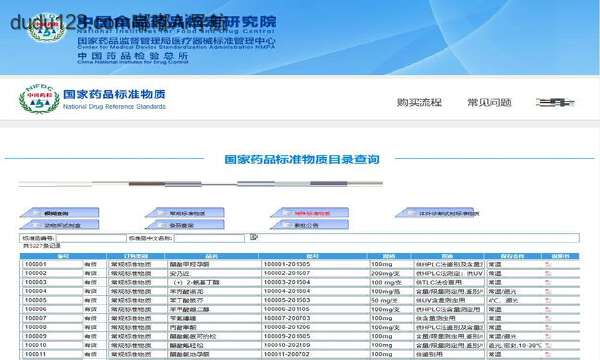Open the 购买流程 navigation item
This screenshot has width=600, height=360.
(419, 103)
